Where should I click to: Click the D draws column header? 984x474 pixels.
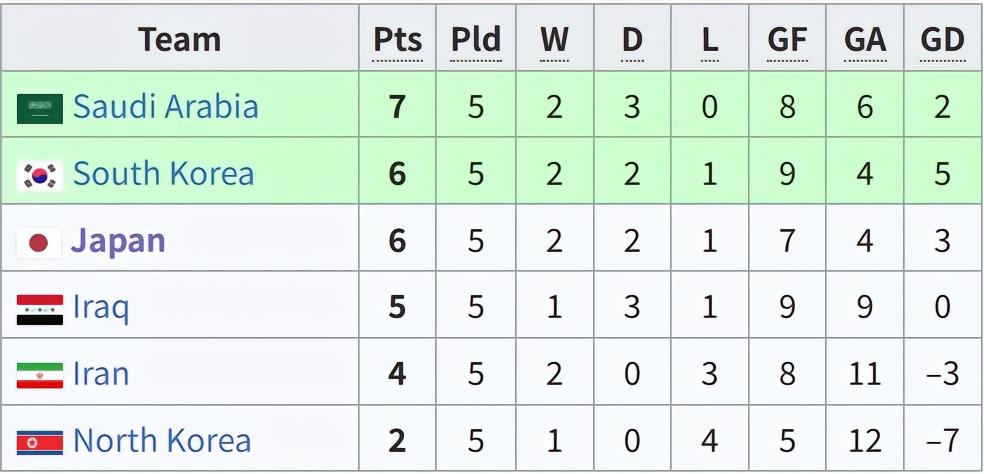[x=632, y=39]
